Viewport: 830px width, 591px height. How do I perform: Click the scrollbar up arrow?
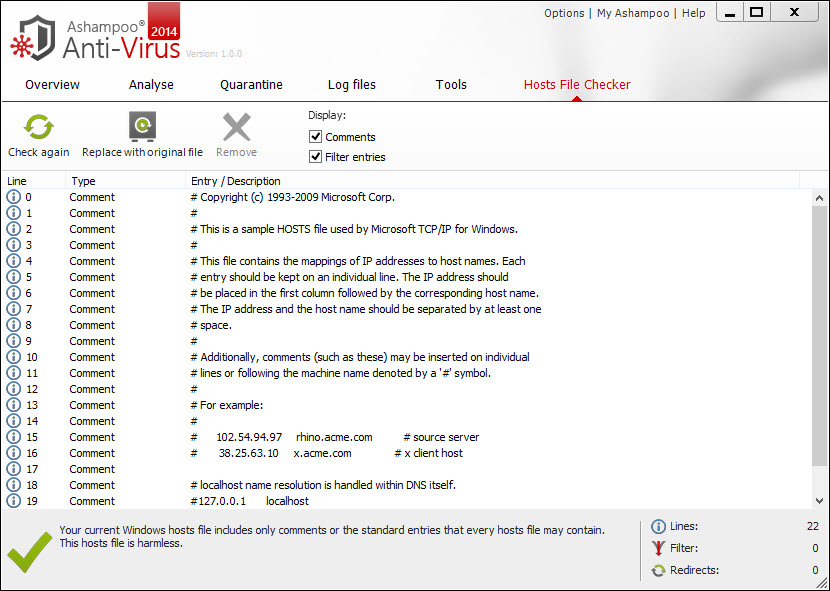coord(819,199)
